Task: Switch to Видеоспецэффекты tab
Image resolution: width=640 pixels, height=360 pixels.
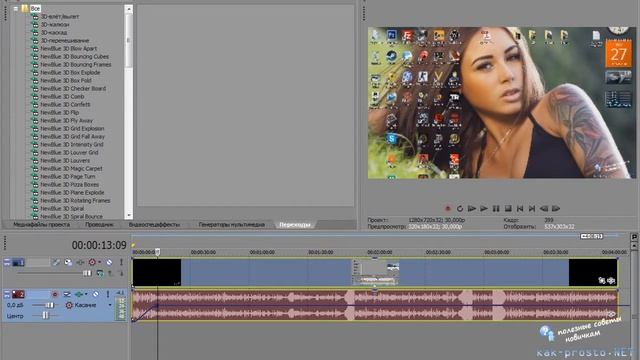Action: (154, 224)
